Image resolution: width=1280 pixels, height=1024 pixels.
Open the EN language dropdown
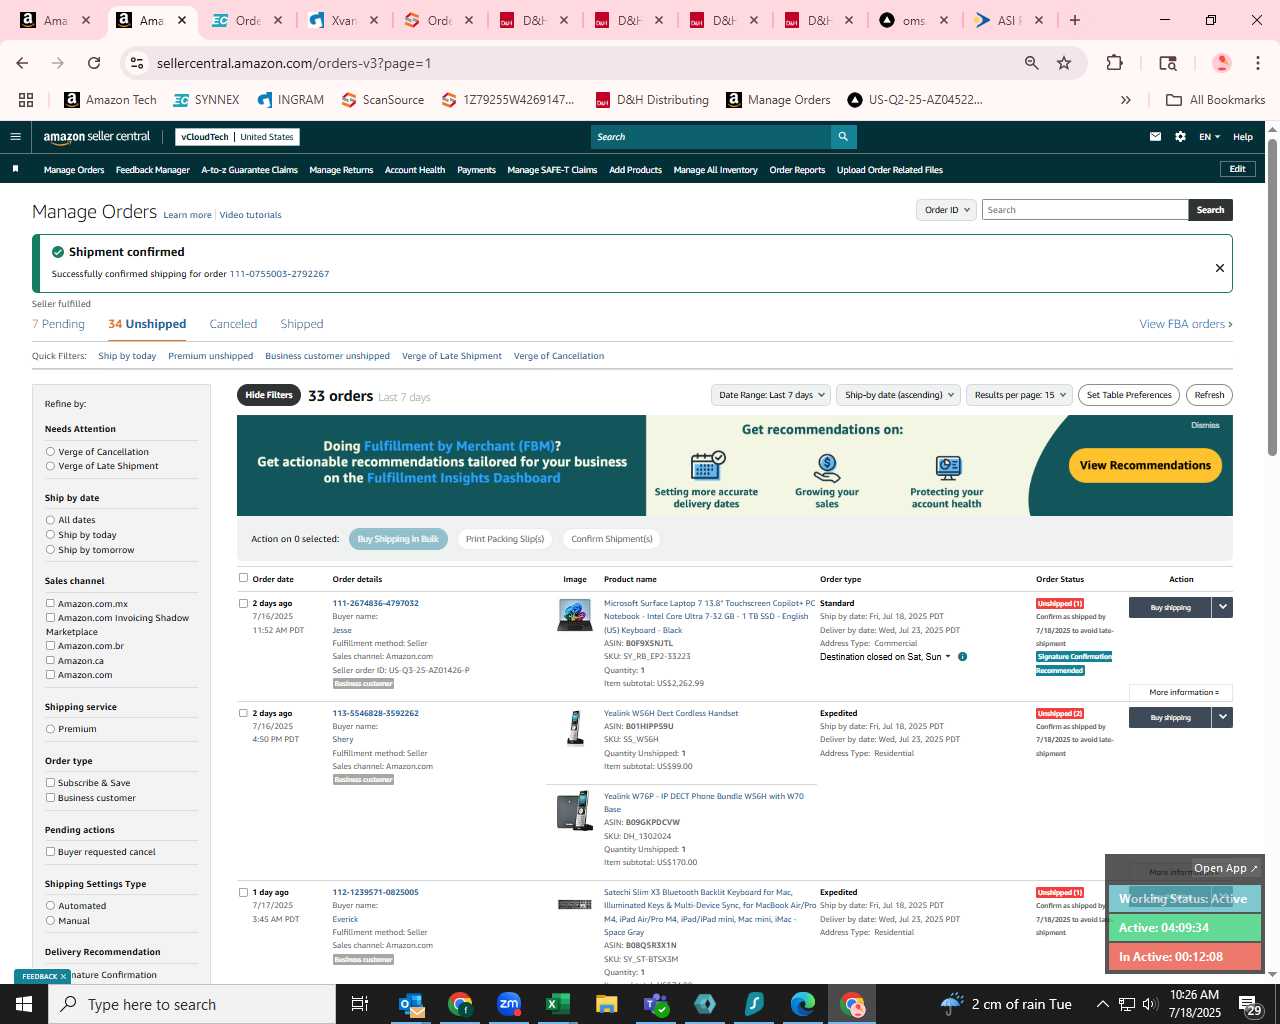coord(1210,137)
